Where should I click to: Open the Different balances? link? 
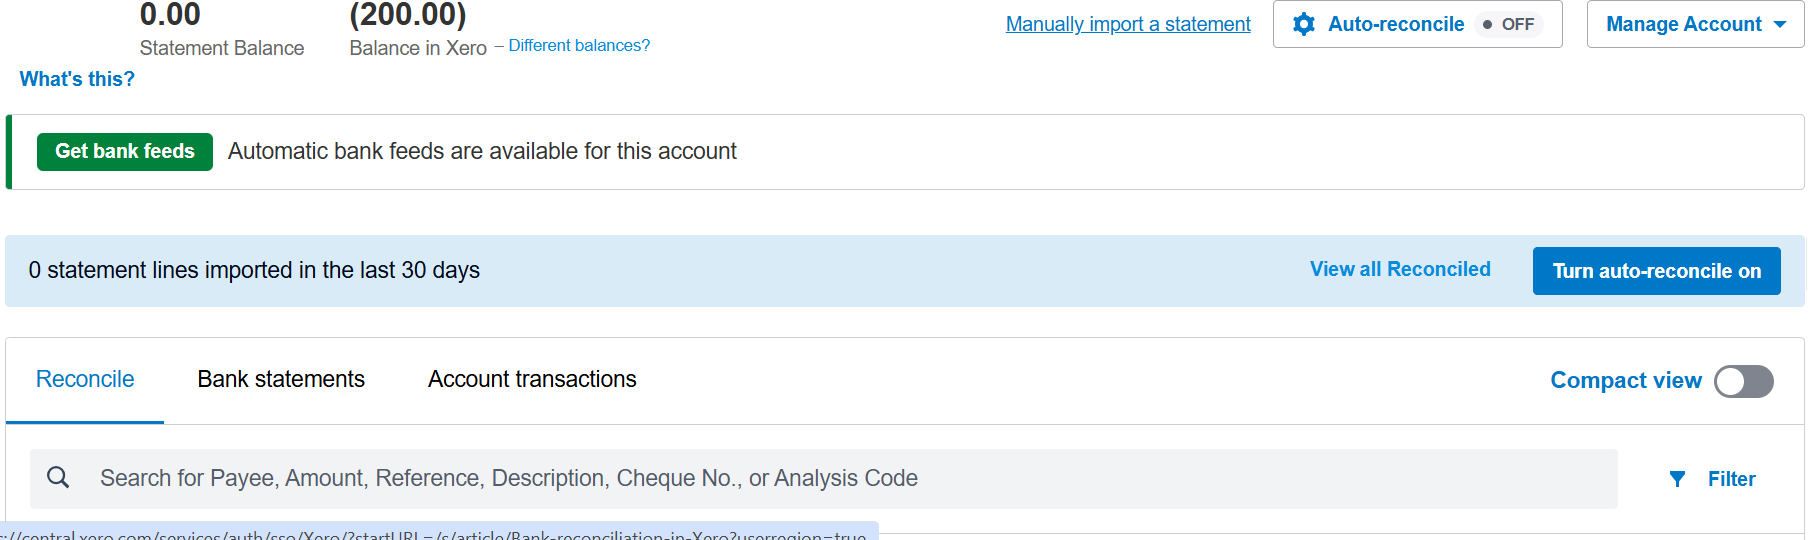579,46
